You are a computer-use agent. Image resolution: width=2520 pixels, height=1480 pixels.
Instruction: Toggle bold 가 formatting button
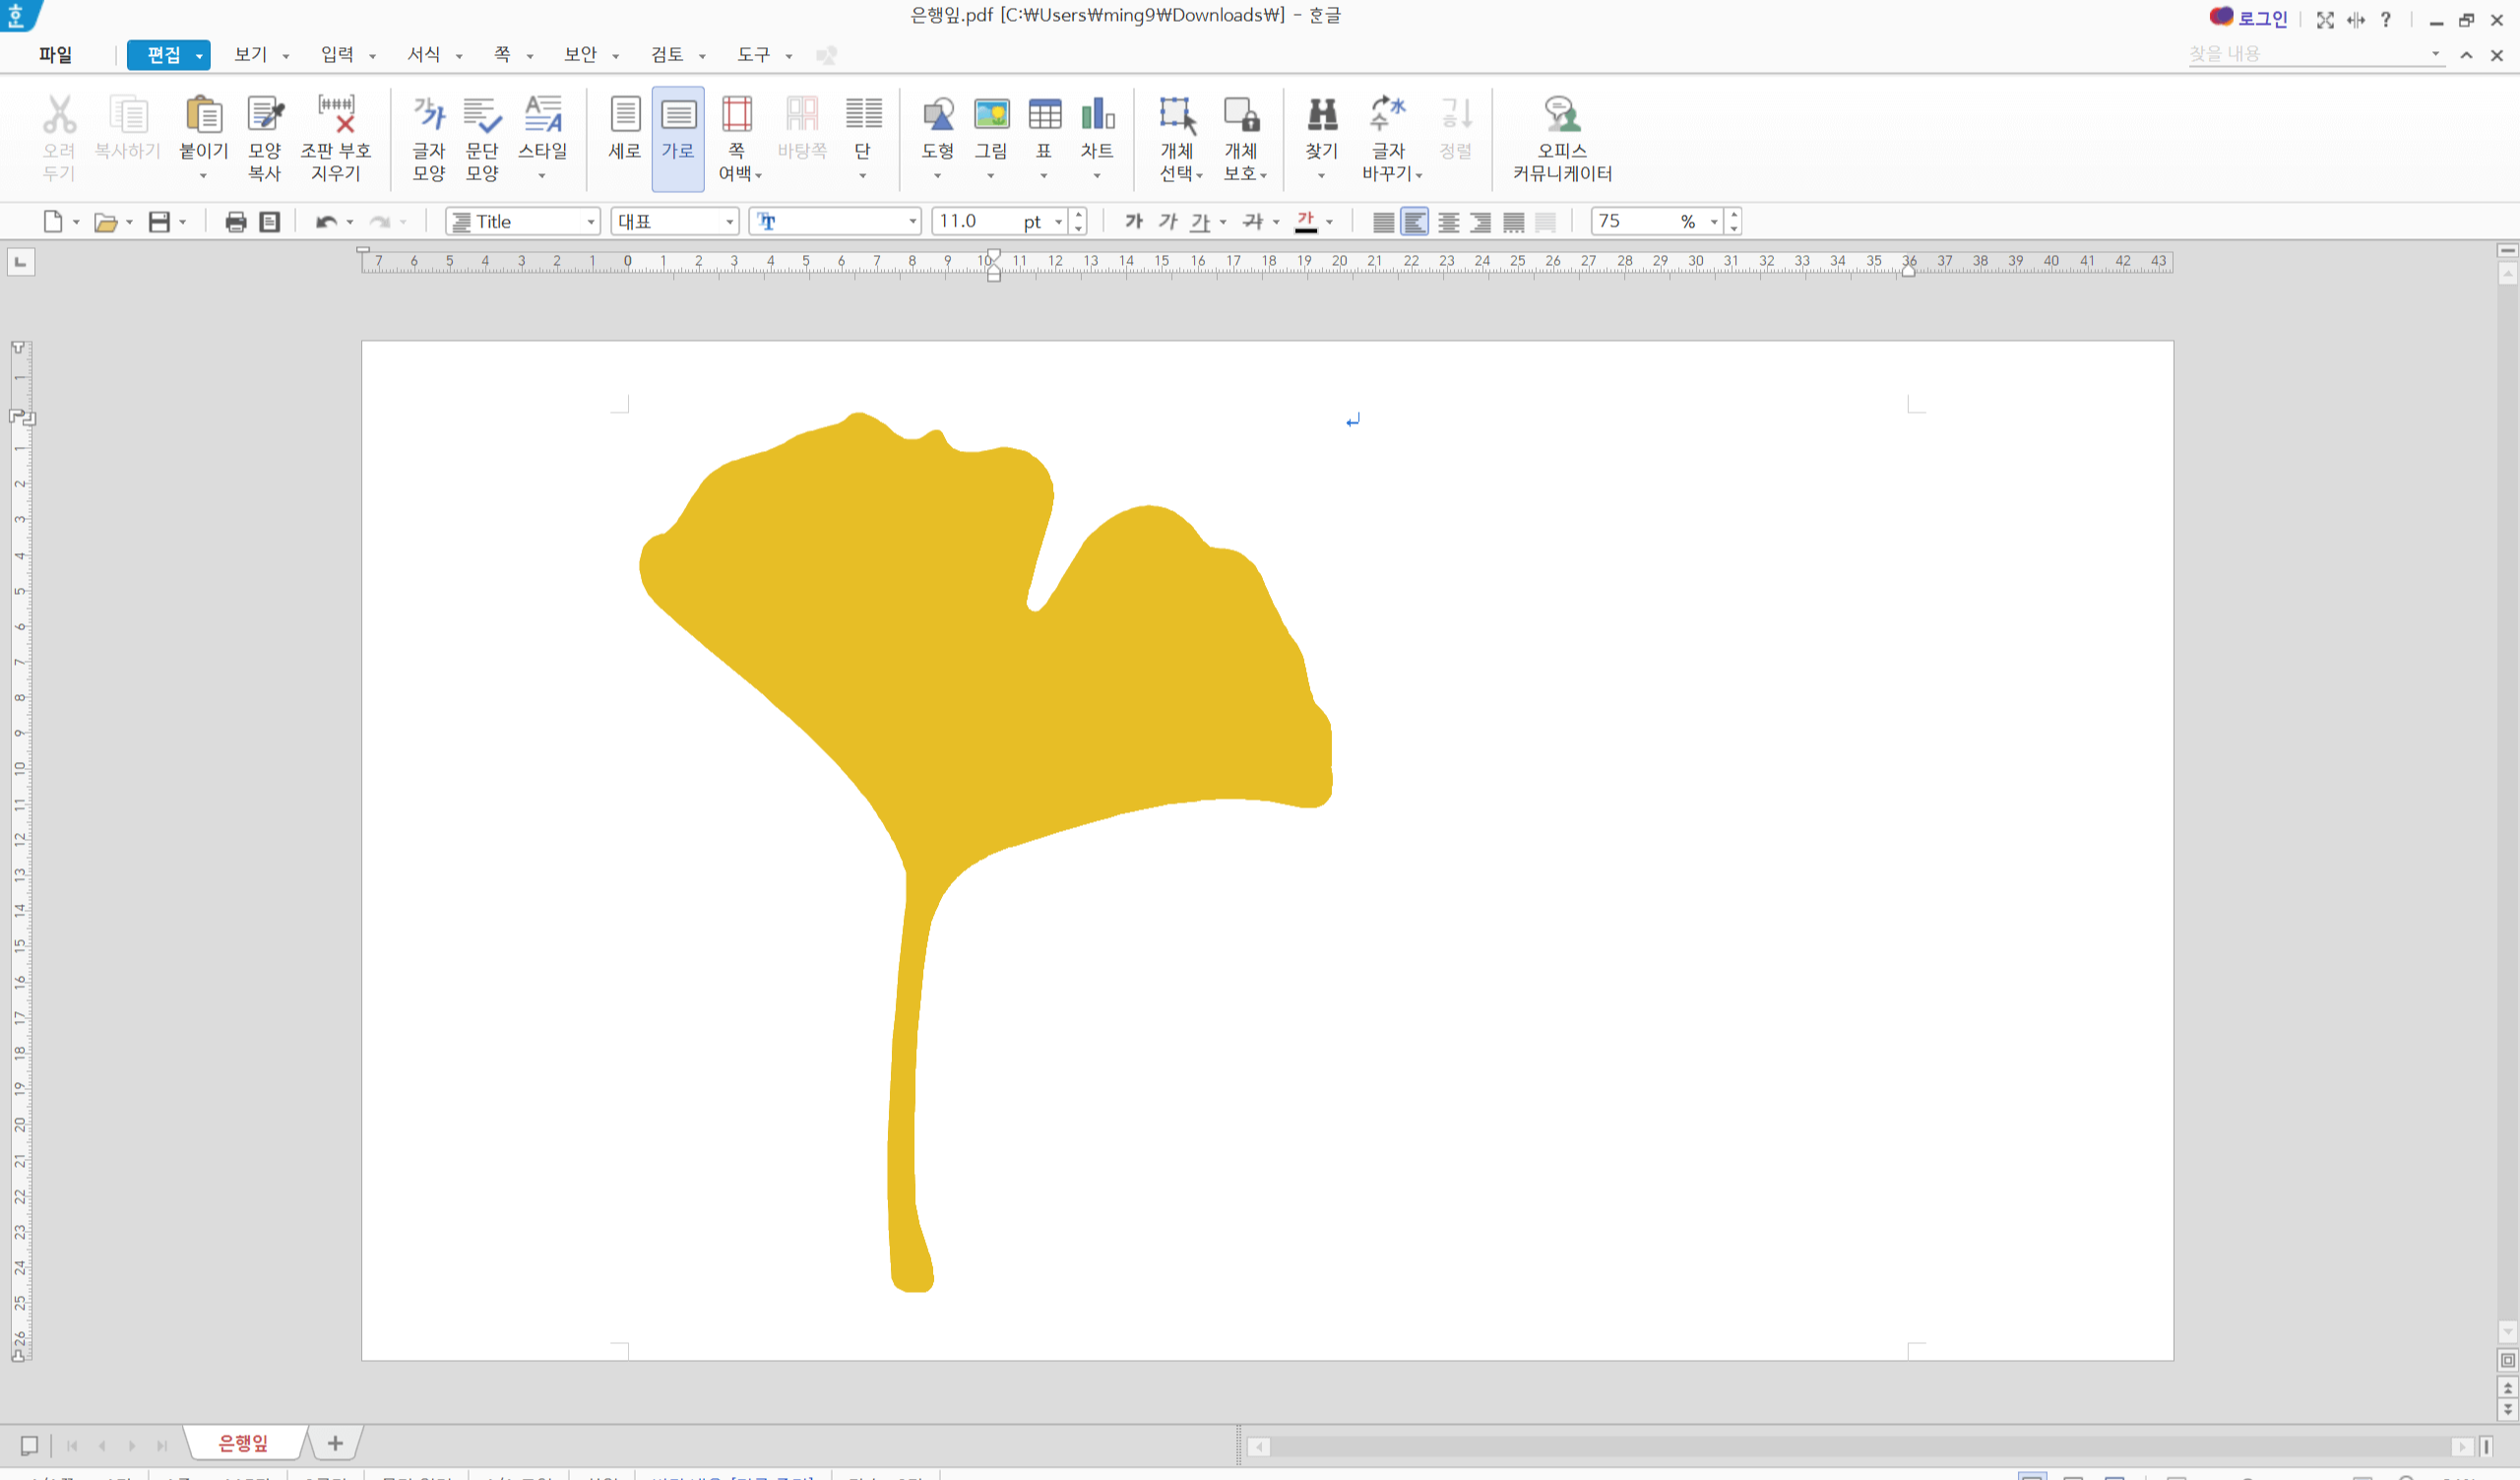(1133, 222)
